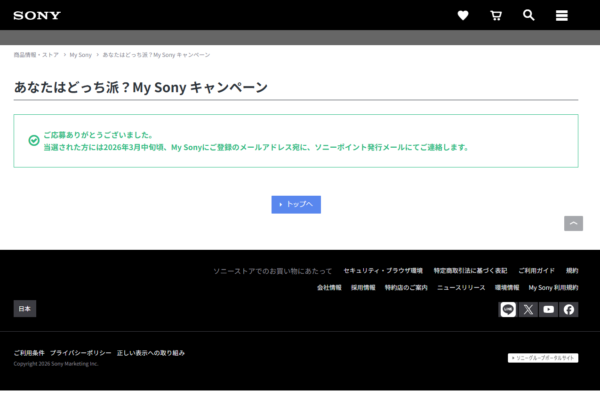Viewport: 600px width, 398px height.
Task: Select the 日本 region button
Action: click(25, 308)
